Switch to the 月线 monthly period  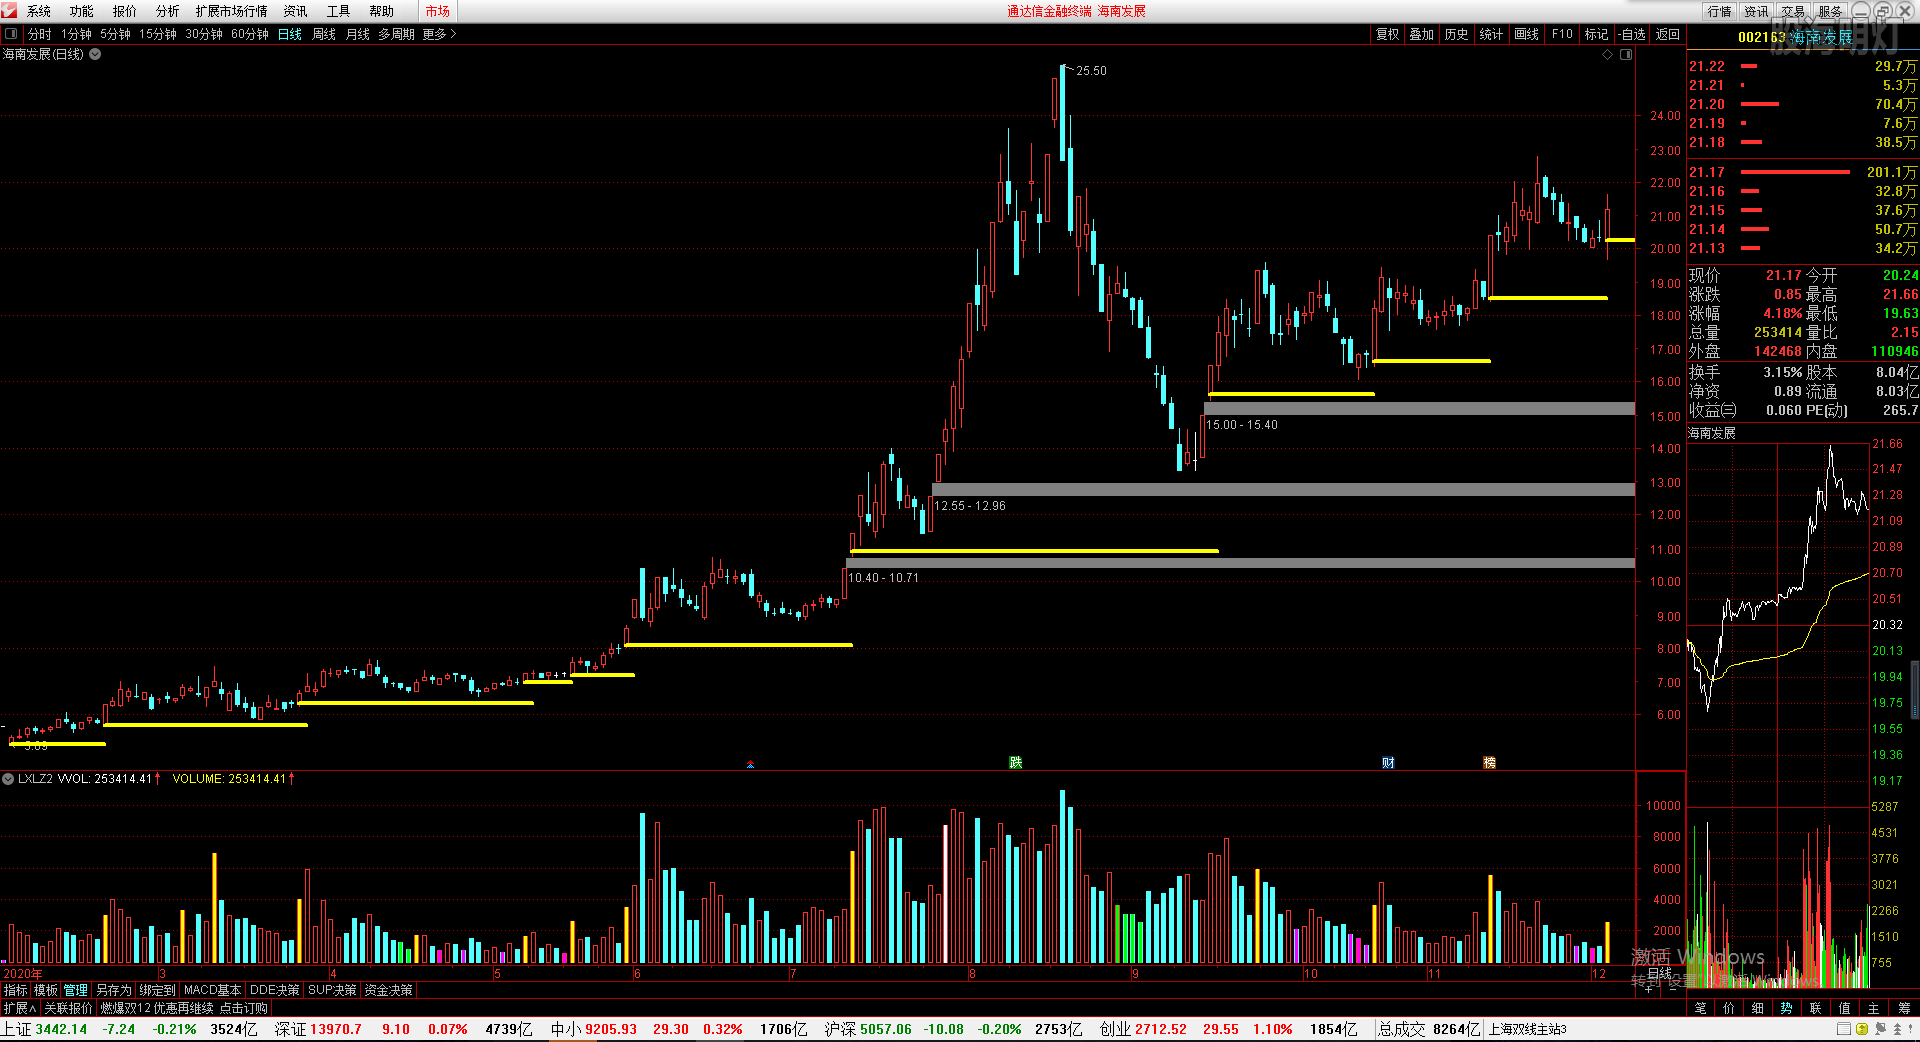click(358, 34)
